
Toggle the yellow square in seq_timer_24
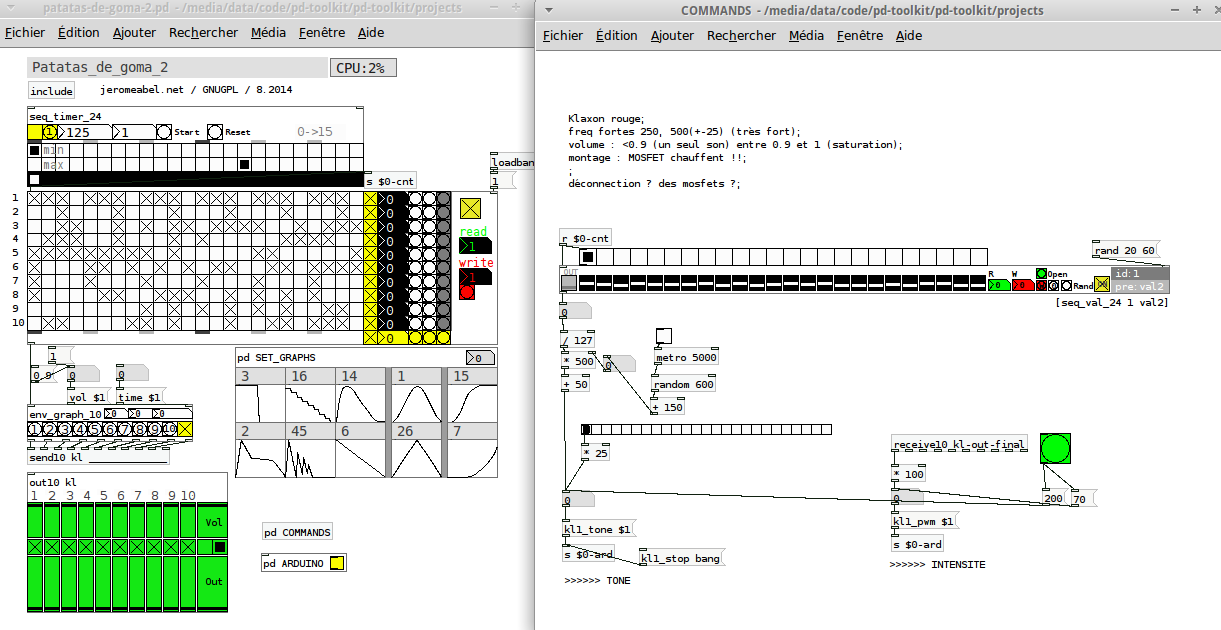pos(35,132)
